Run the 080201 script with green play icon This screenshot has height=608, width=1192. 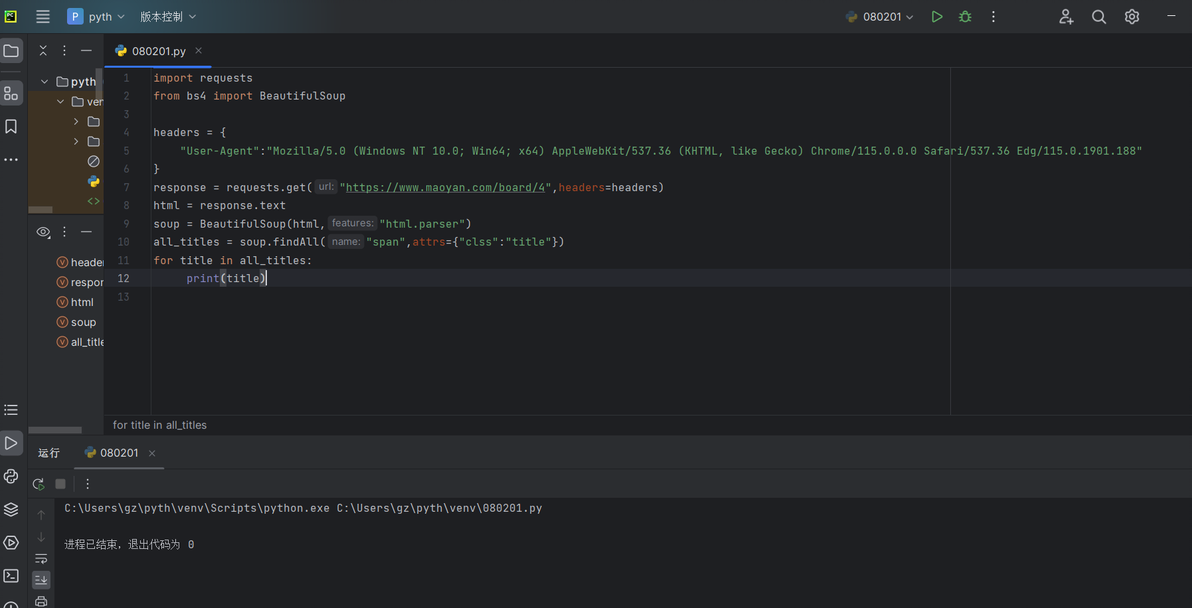click(x=937, y=17)
